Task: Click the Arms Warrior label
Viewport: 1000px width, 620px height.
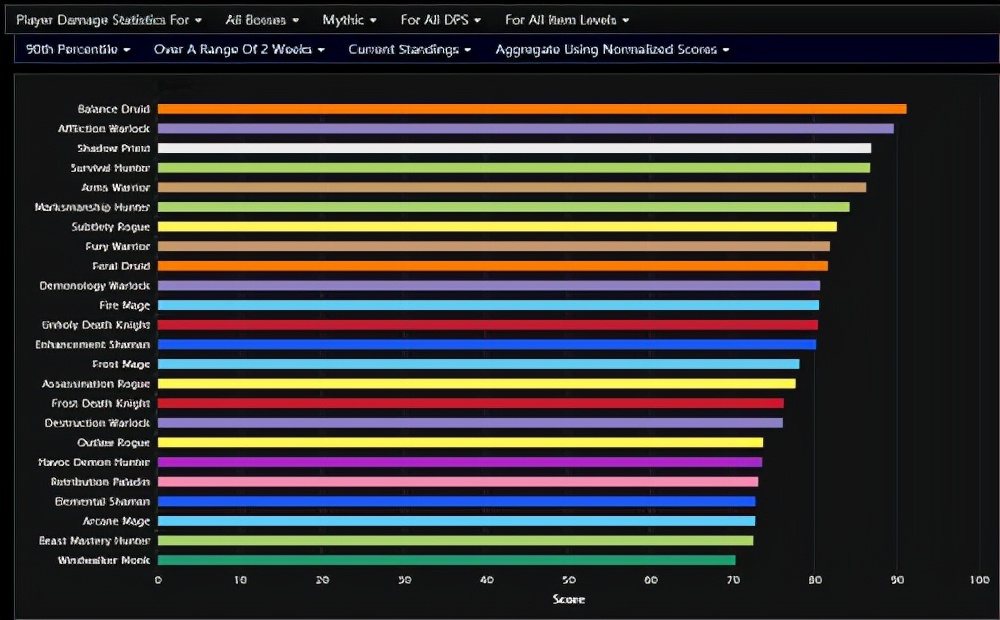Action: point(115,188)
